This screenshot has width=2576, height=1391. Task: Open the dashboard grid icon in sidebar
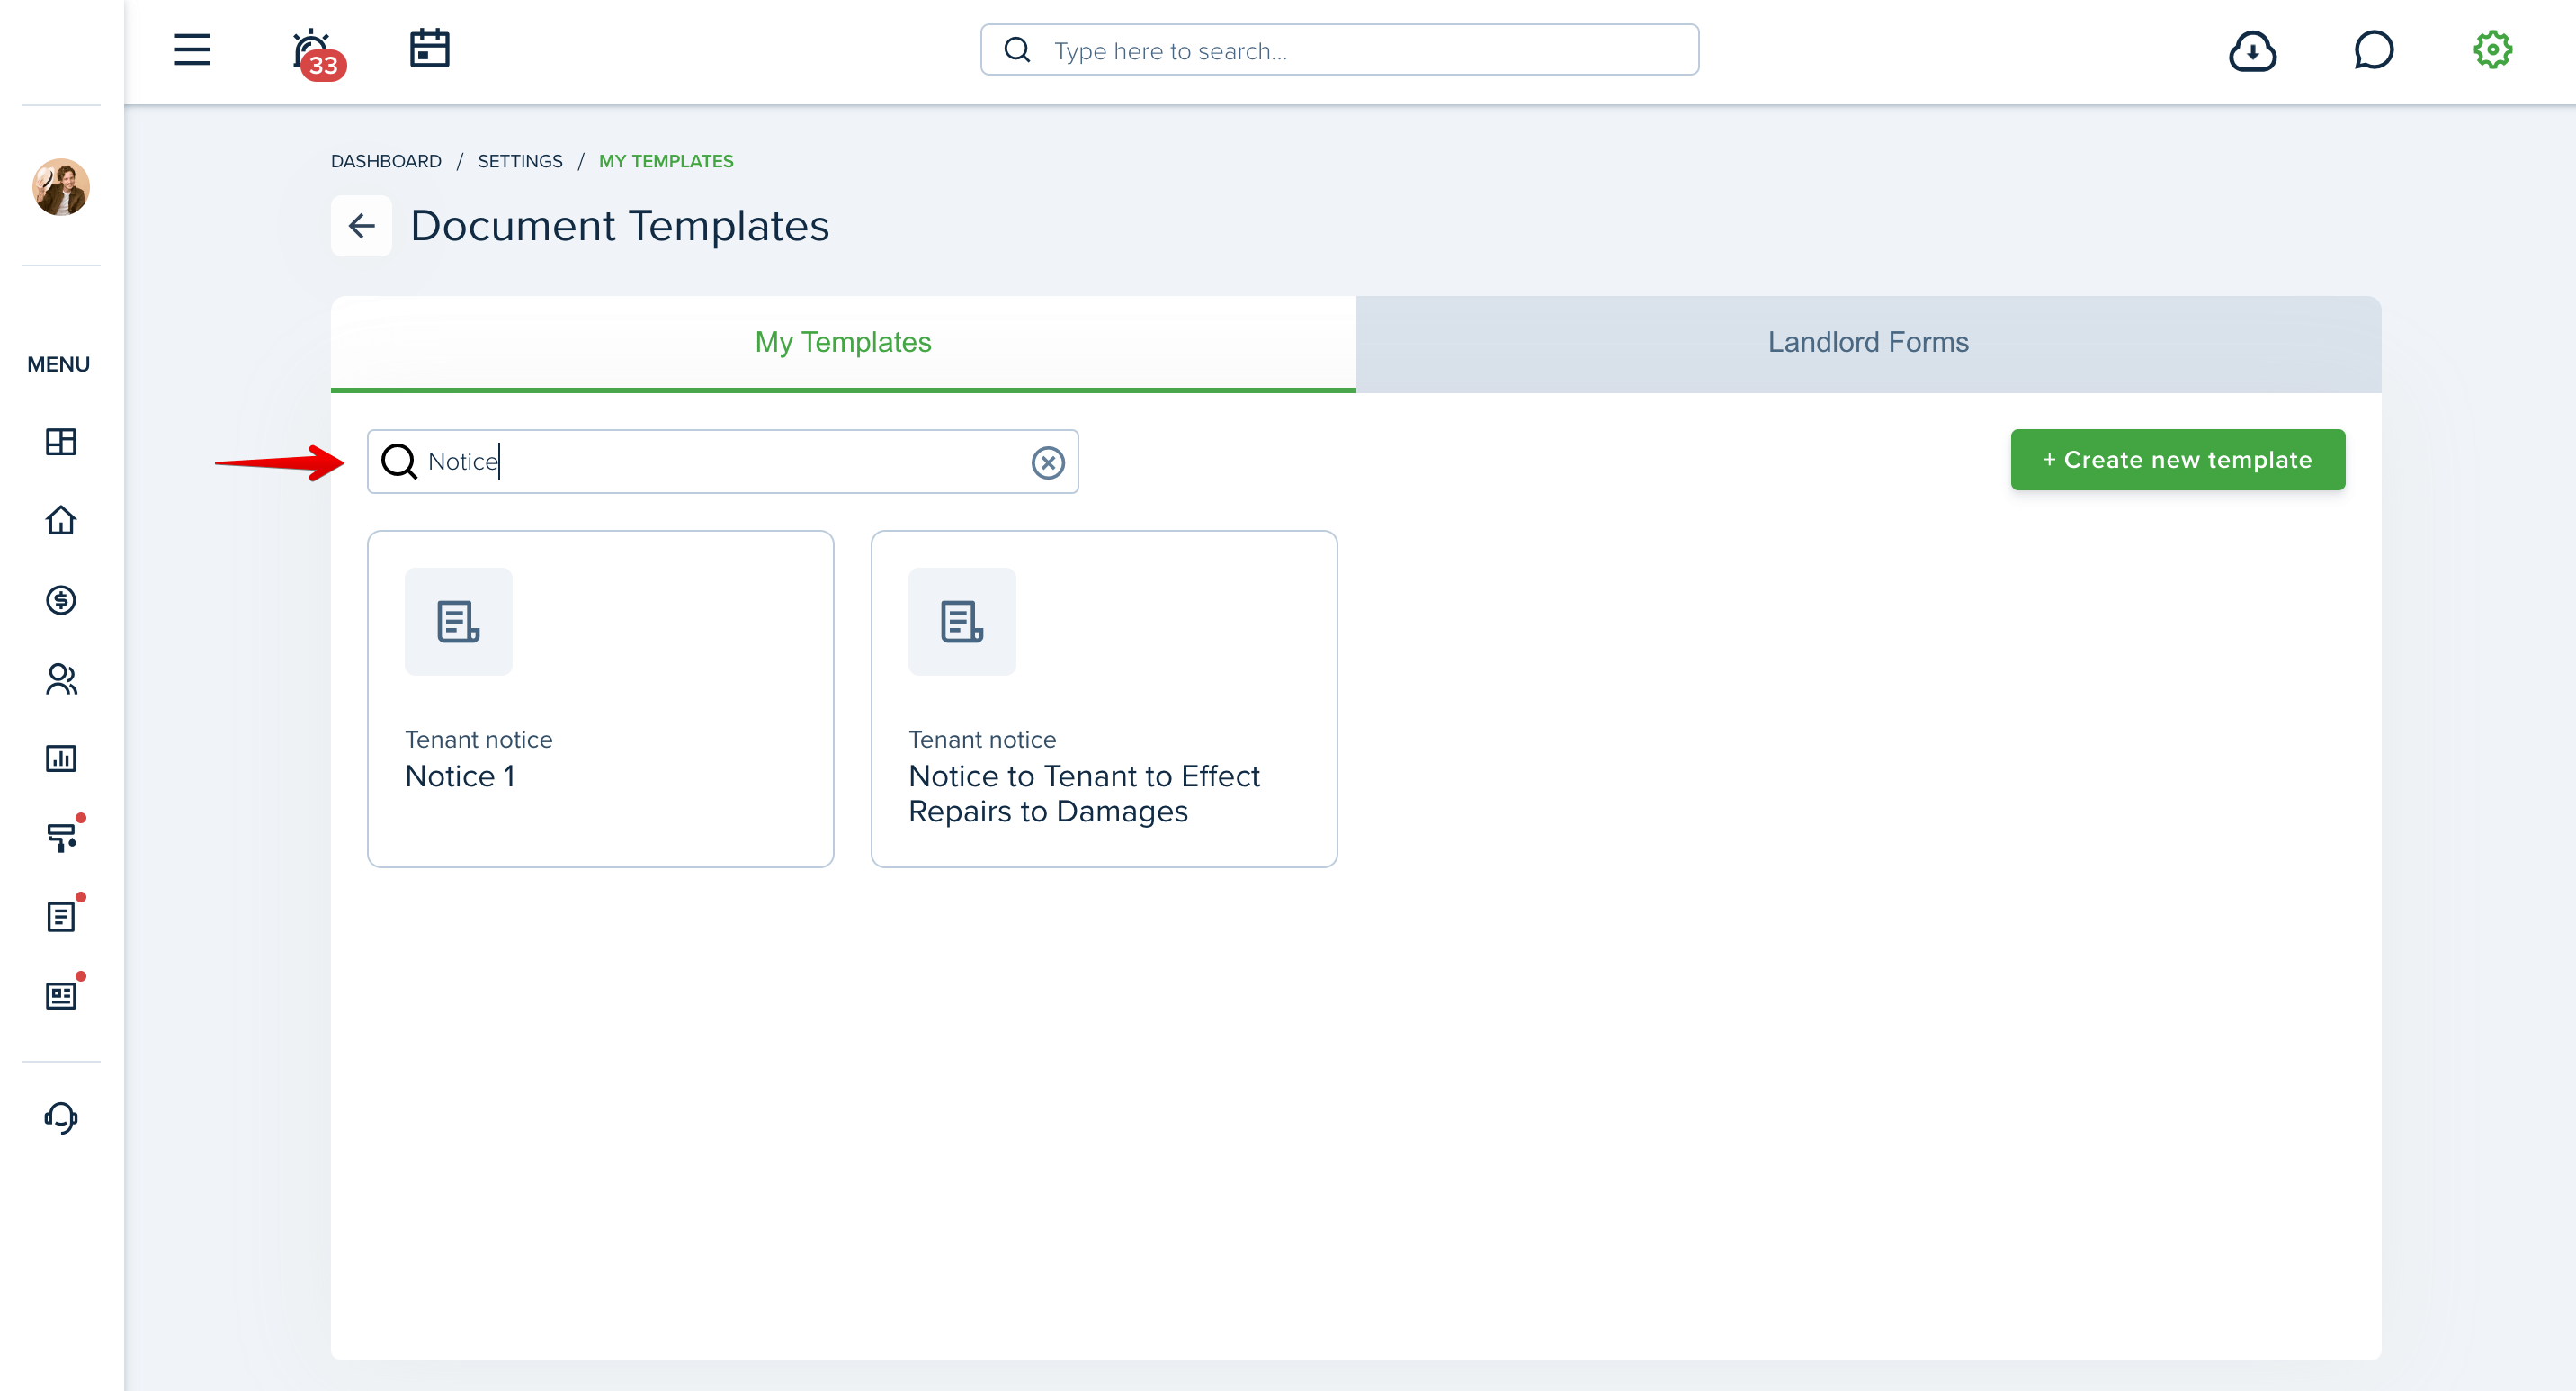[x=61, y=441]
